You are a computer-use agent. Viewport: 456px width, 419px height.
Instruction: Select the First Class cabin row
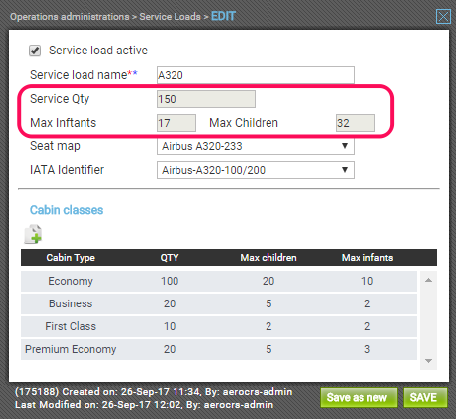219,326
